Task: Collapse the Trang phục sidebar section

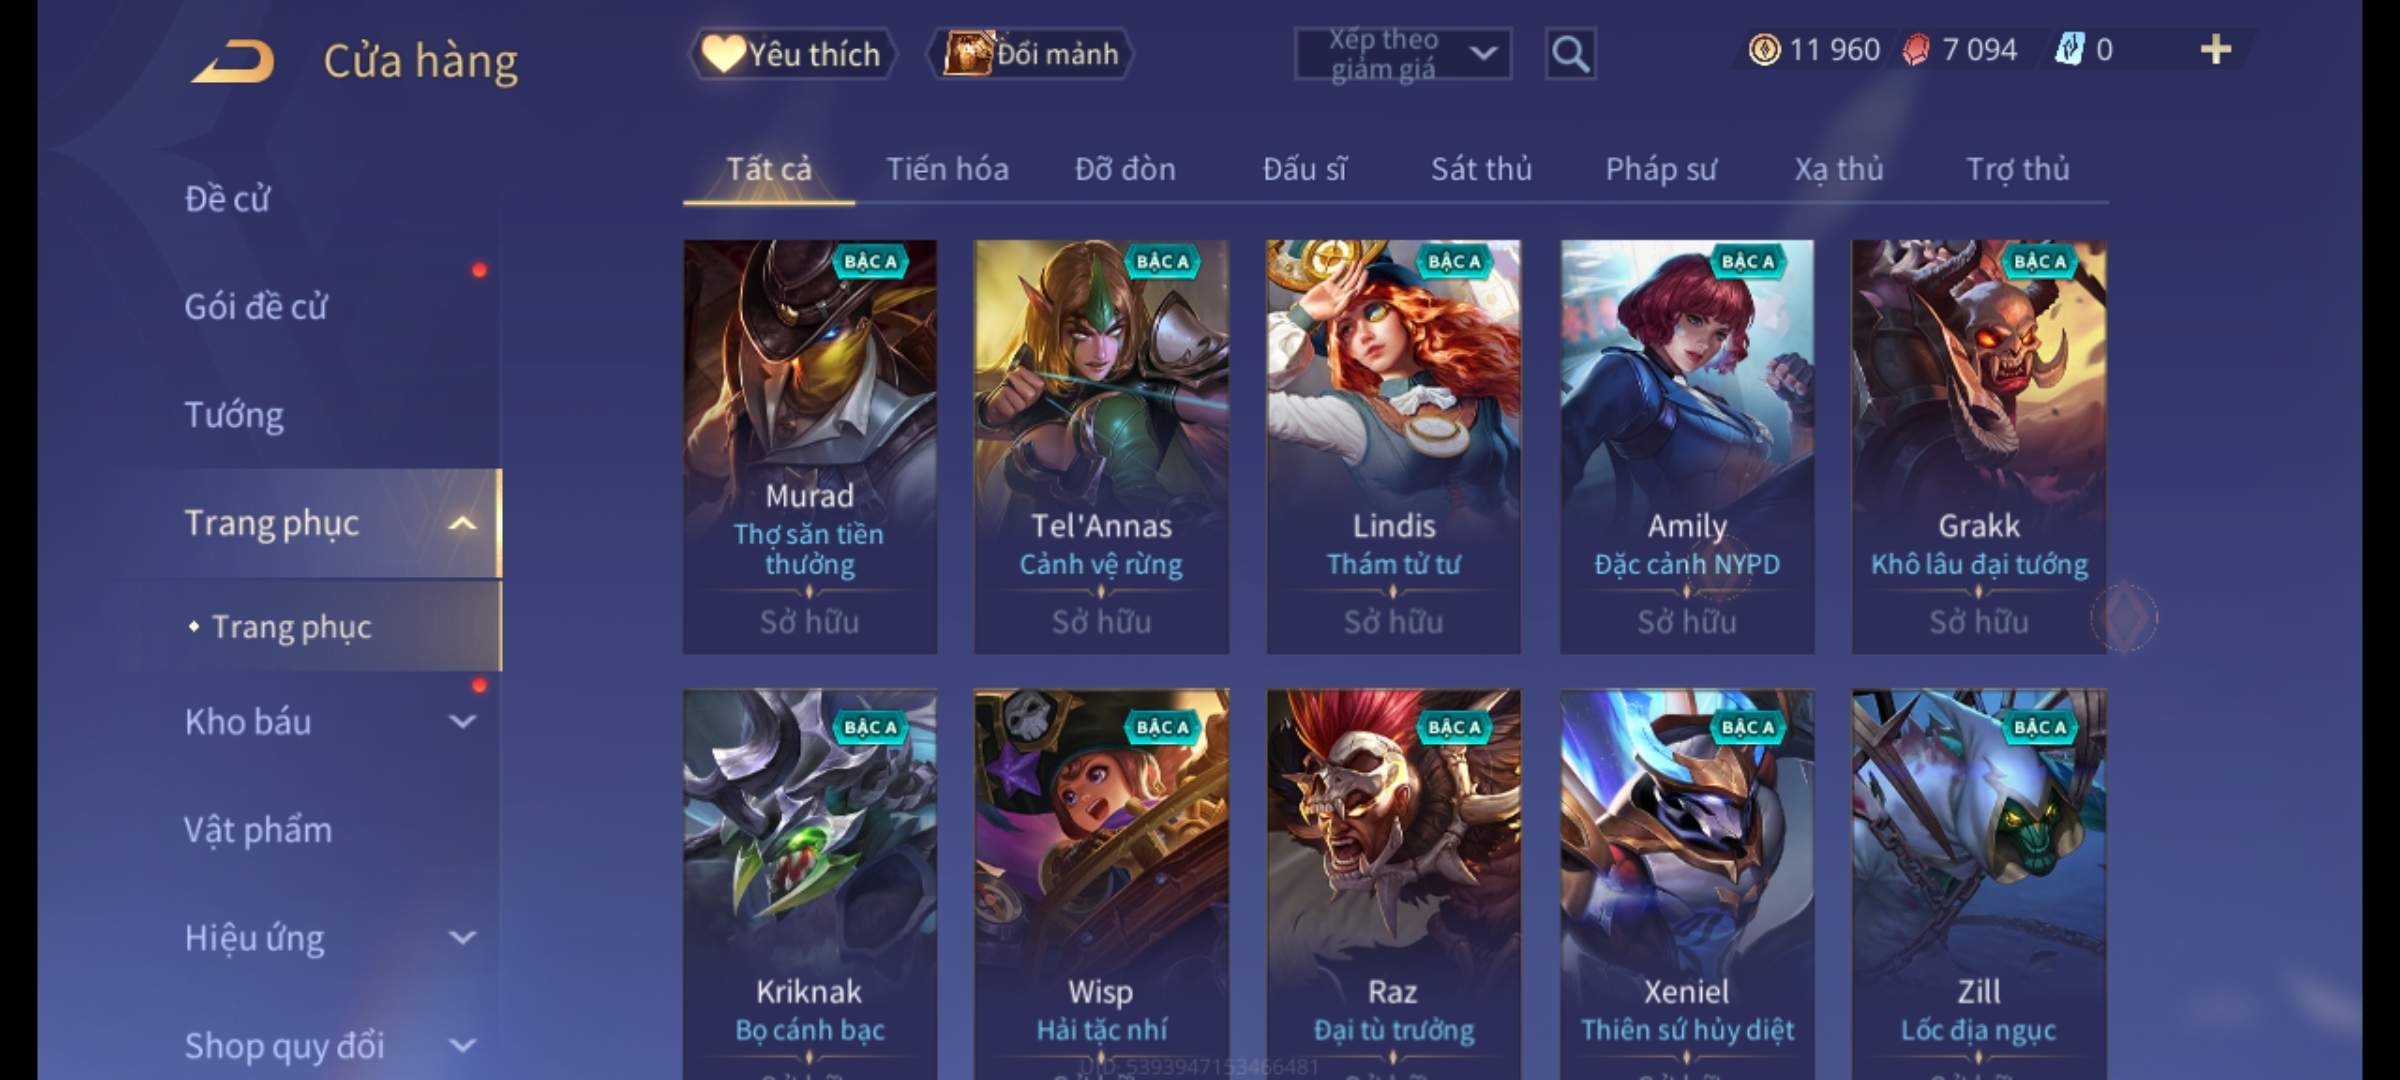Action: click(462, 523)
